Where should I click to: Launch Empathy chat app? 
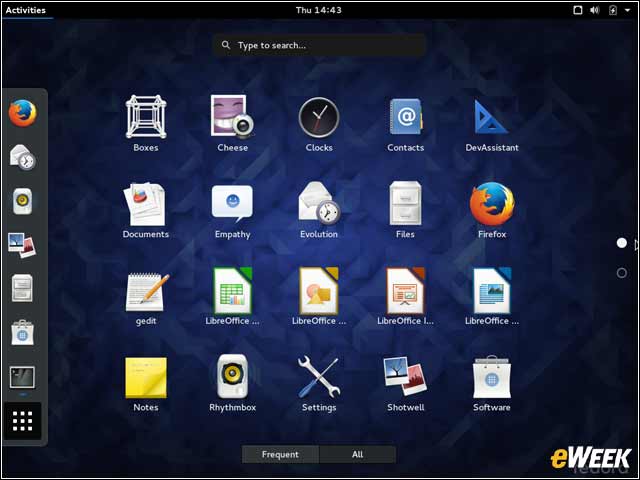point(232,210)
